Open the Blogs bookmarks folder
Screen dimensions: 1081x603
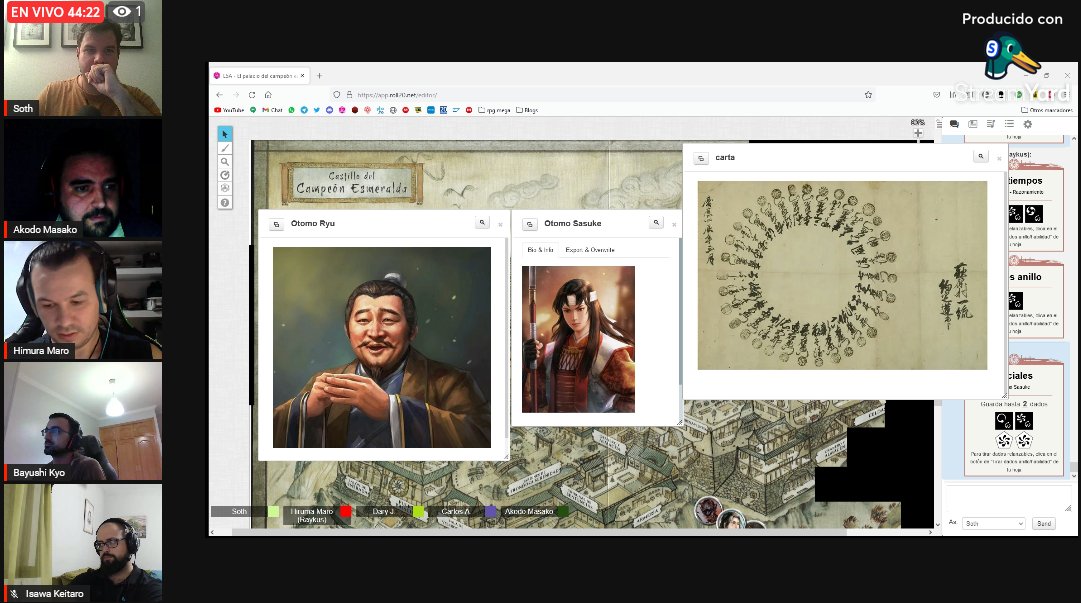click(527, 110)
